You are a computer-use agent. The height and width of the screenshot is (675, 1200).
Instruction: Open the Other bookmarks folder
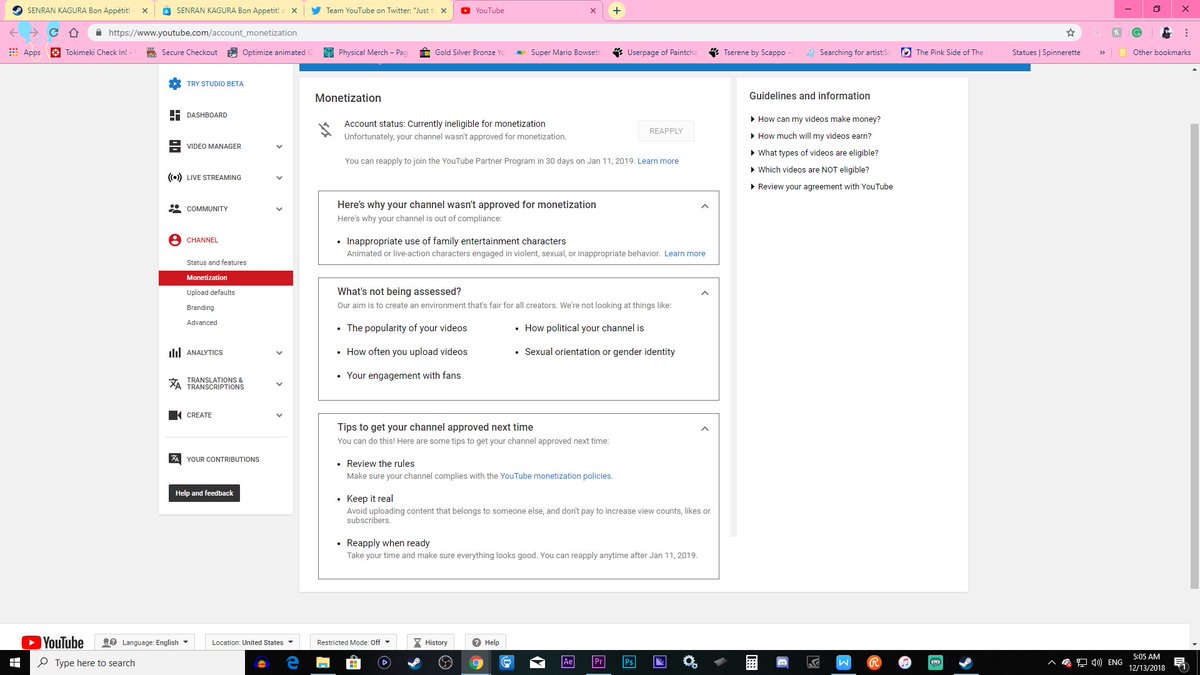tap(1155, 52)
